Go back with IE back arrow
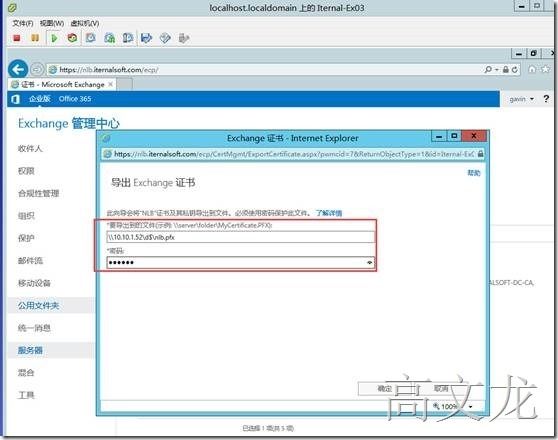Image resolution: width=558 pixels, height=440 pixels. pyautogui.click(x=18, y=69)
